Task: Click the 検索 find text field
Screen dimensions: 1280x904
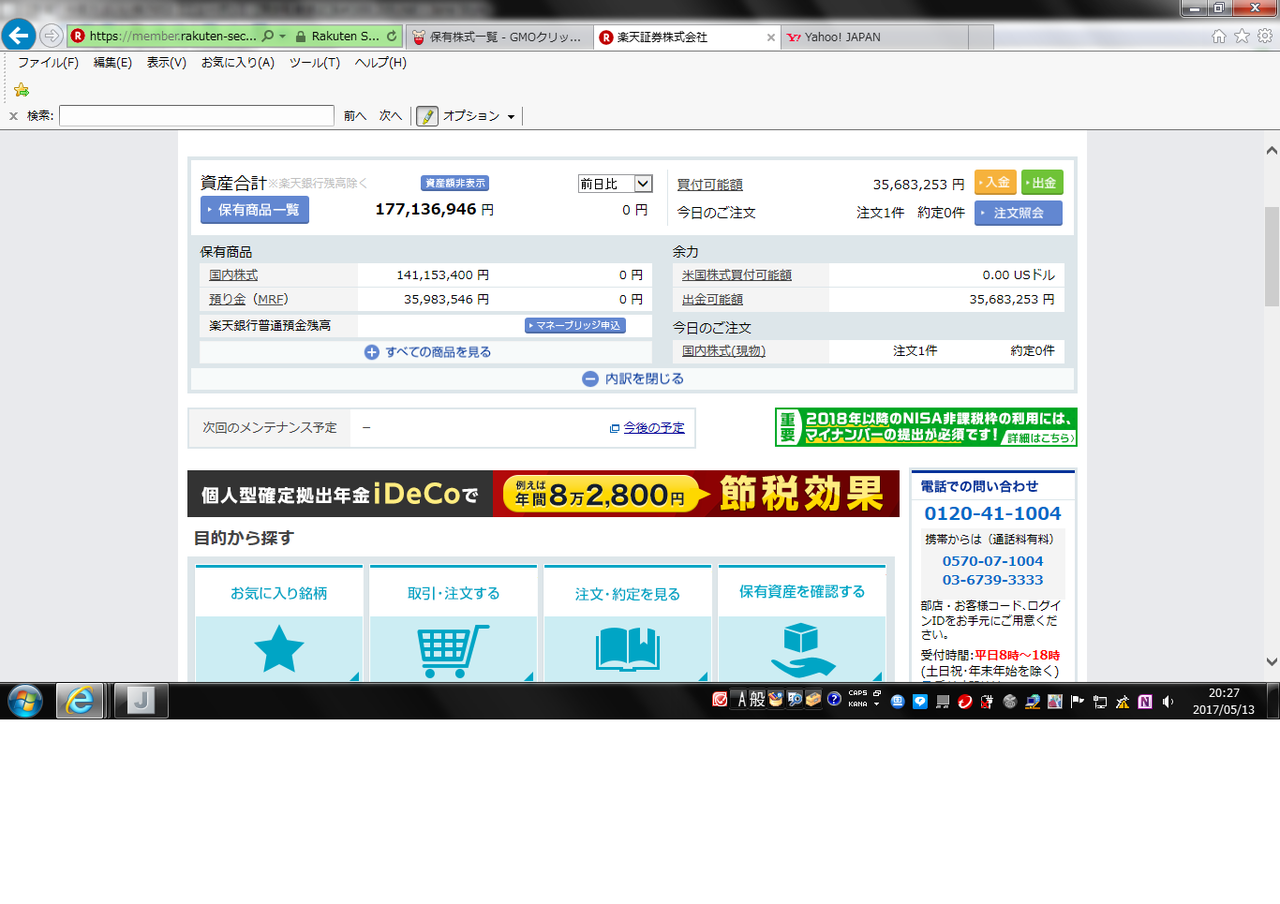Action: tap(196, 116)
